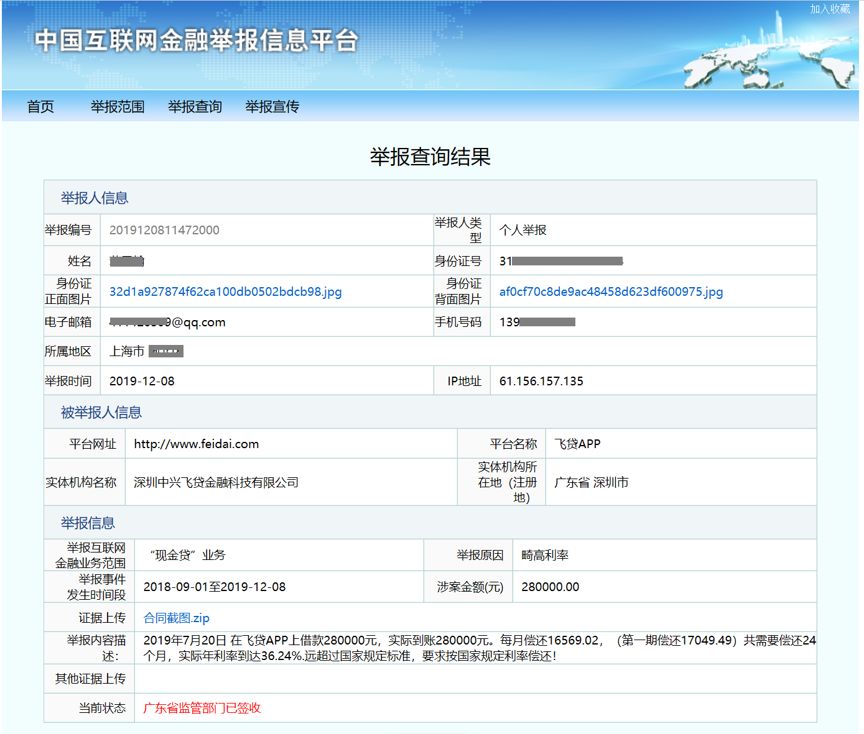Click the 举报查询结果 page heading
The height and width of the screenshot is (734, 864).
tap(430, 157)
